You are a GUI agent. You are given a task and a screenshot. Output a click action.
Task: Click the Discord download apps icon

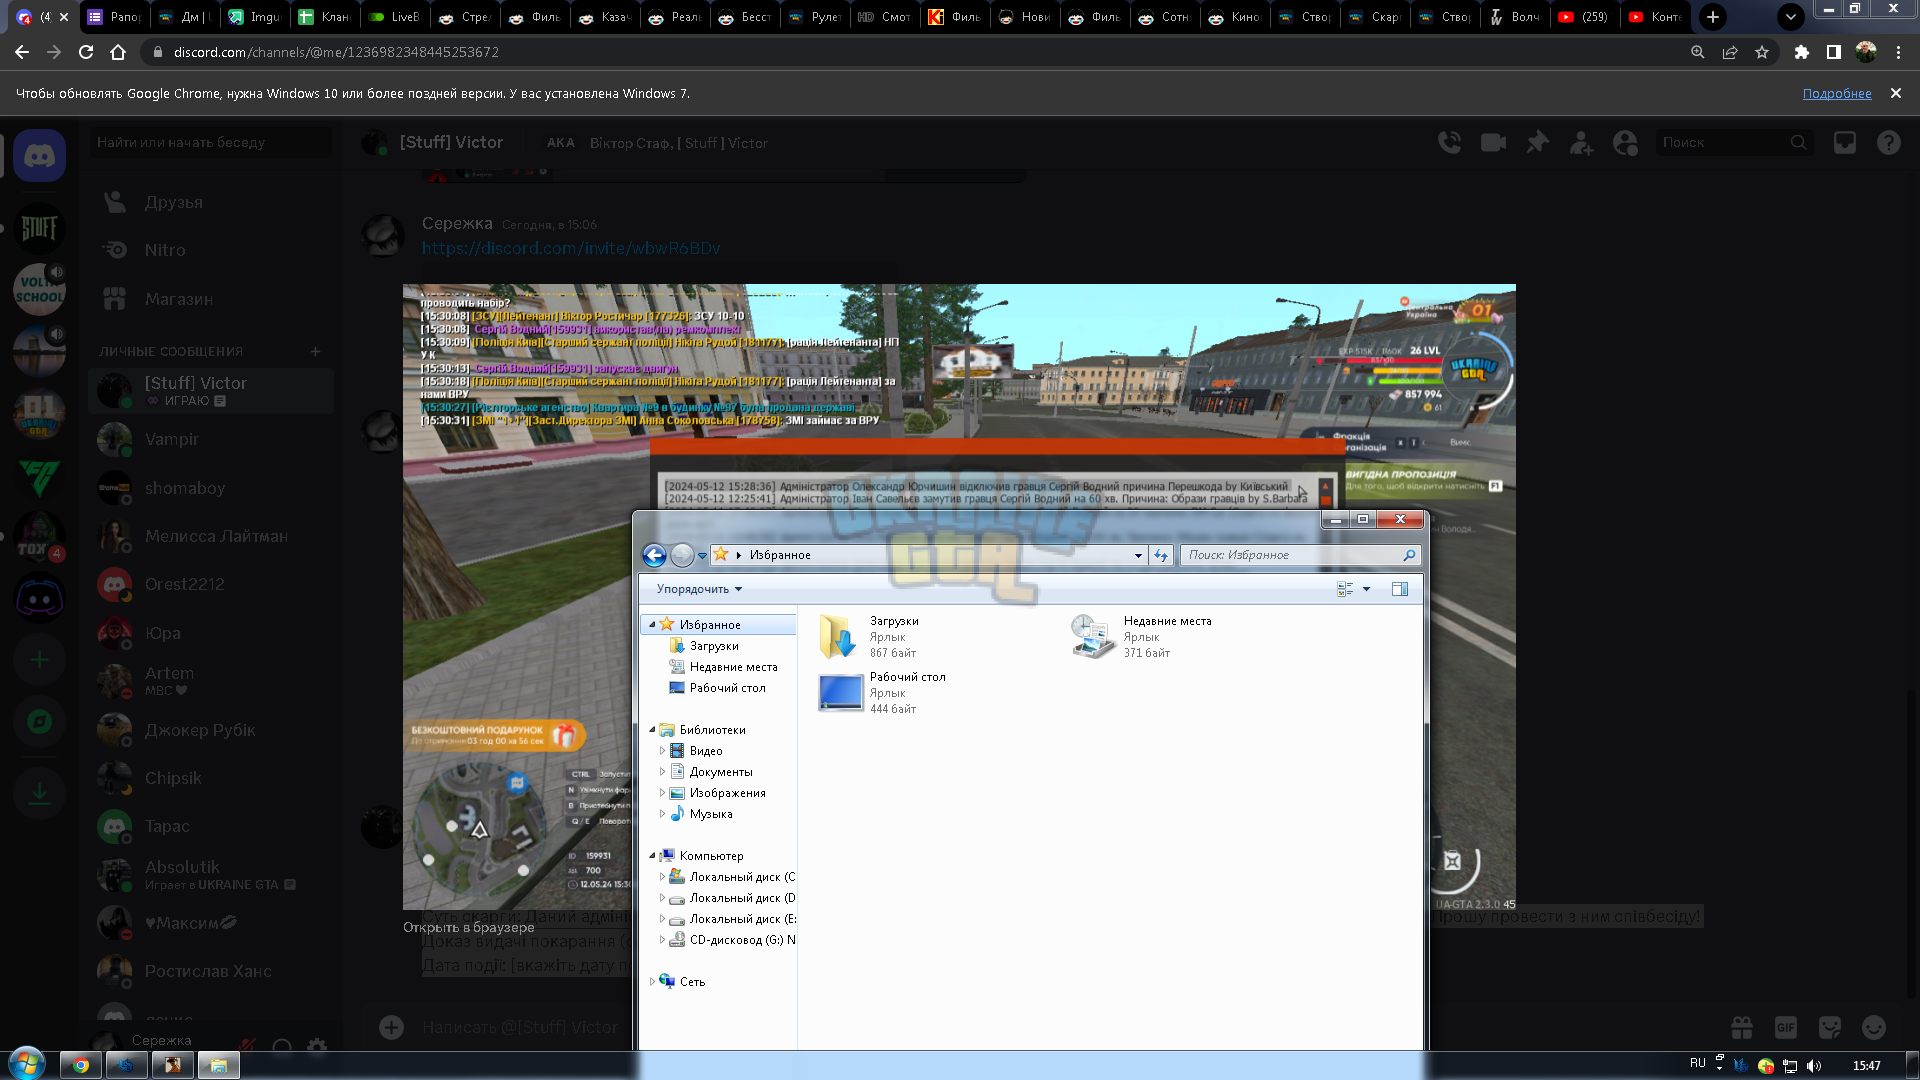click(40, 794)
